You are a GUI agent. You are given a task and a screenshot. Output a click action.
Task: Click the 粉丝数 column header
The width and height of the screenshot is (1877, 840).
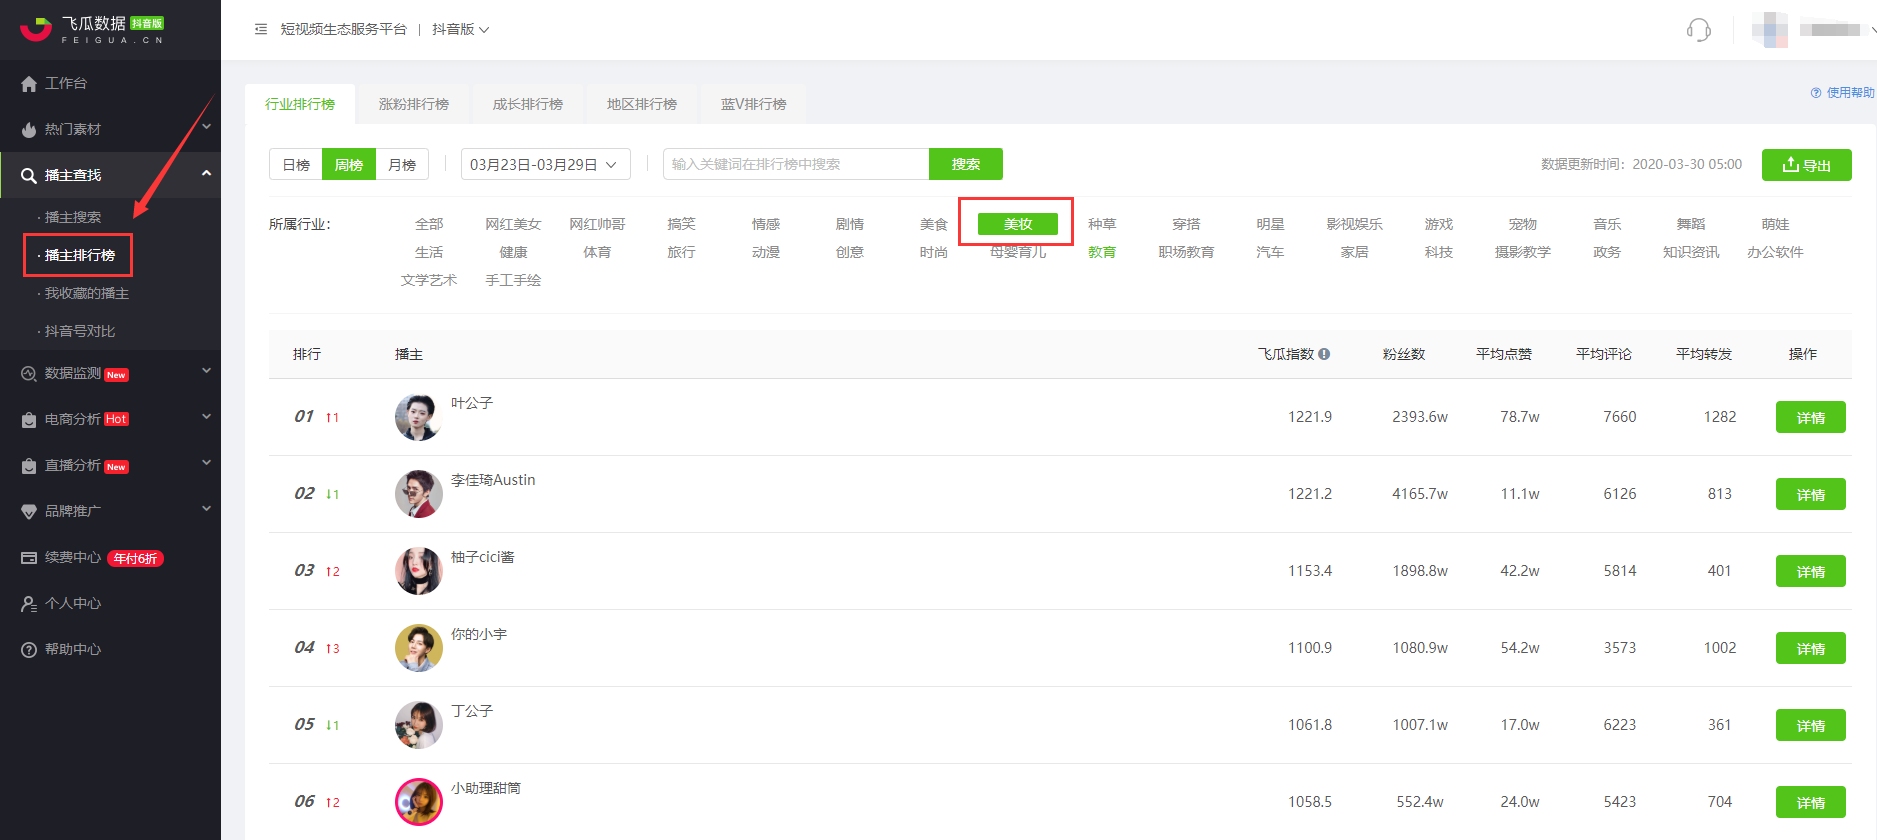(x=1404, y=354)
